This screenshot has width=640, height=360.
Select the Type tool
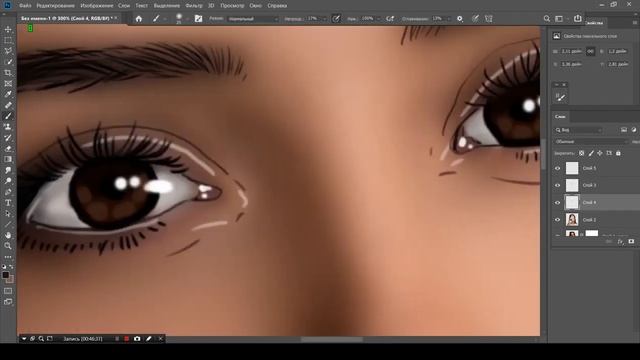8,203
